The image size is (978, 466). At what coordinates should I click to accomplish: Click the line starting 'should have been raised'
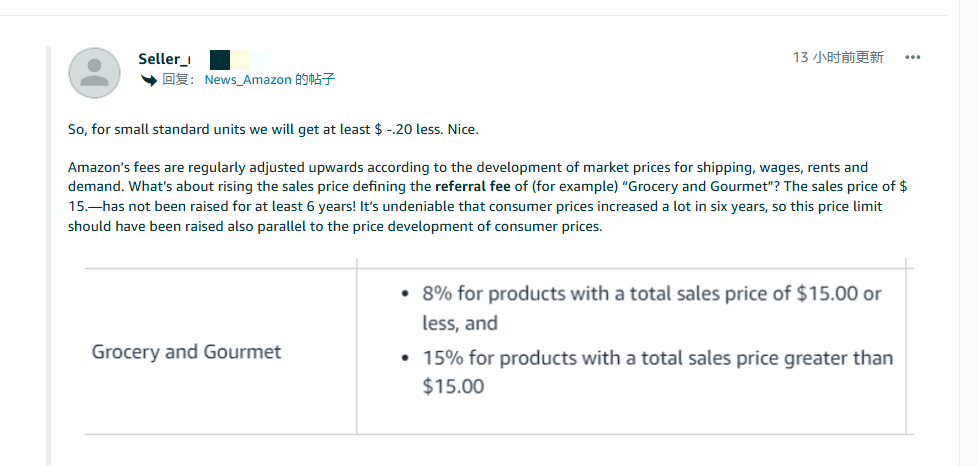point(335,226)
